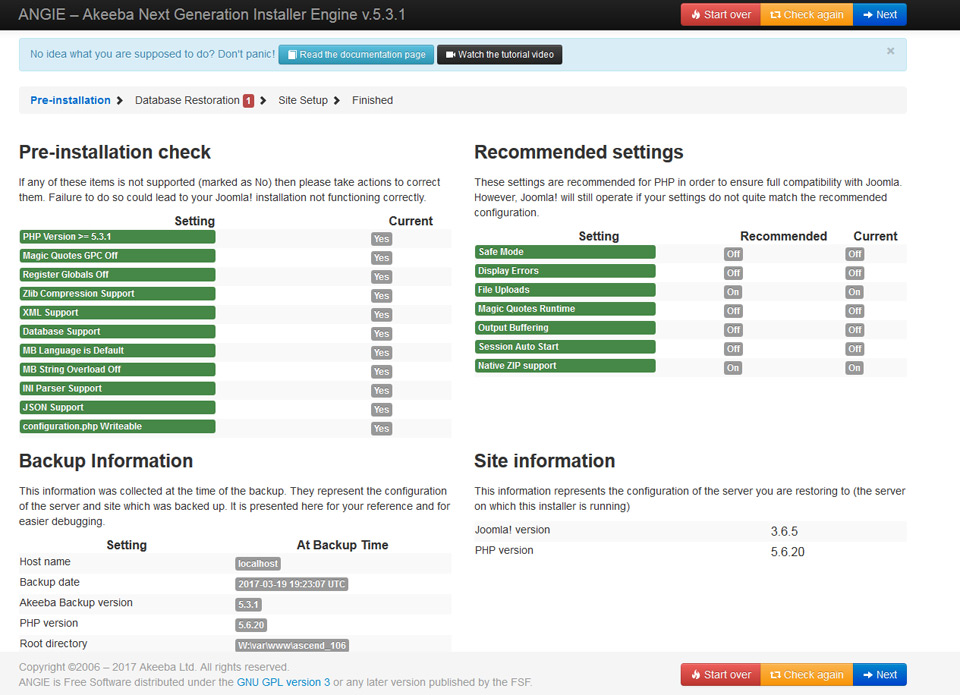
Task: Click the Magic Quotes GPC Off label
Action: (118, 256)
